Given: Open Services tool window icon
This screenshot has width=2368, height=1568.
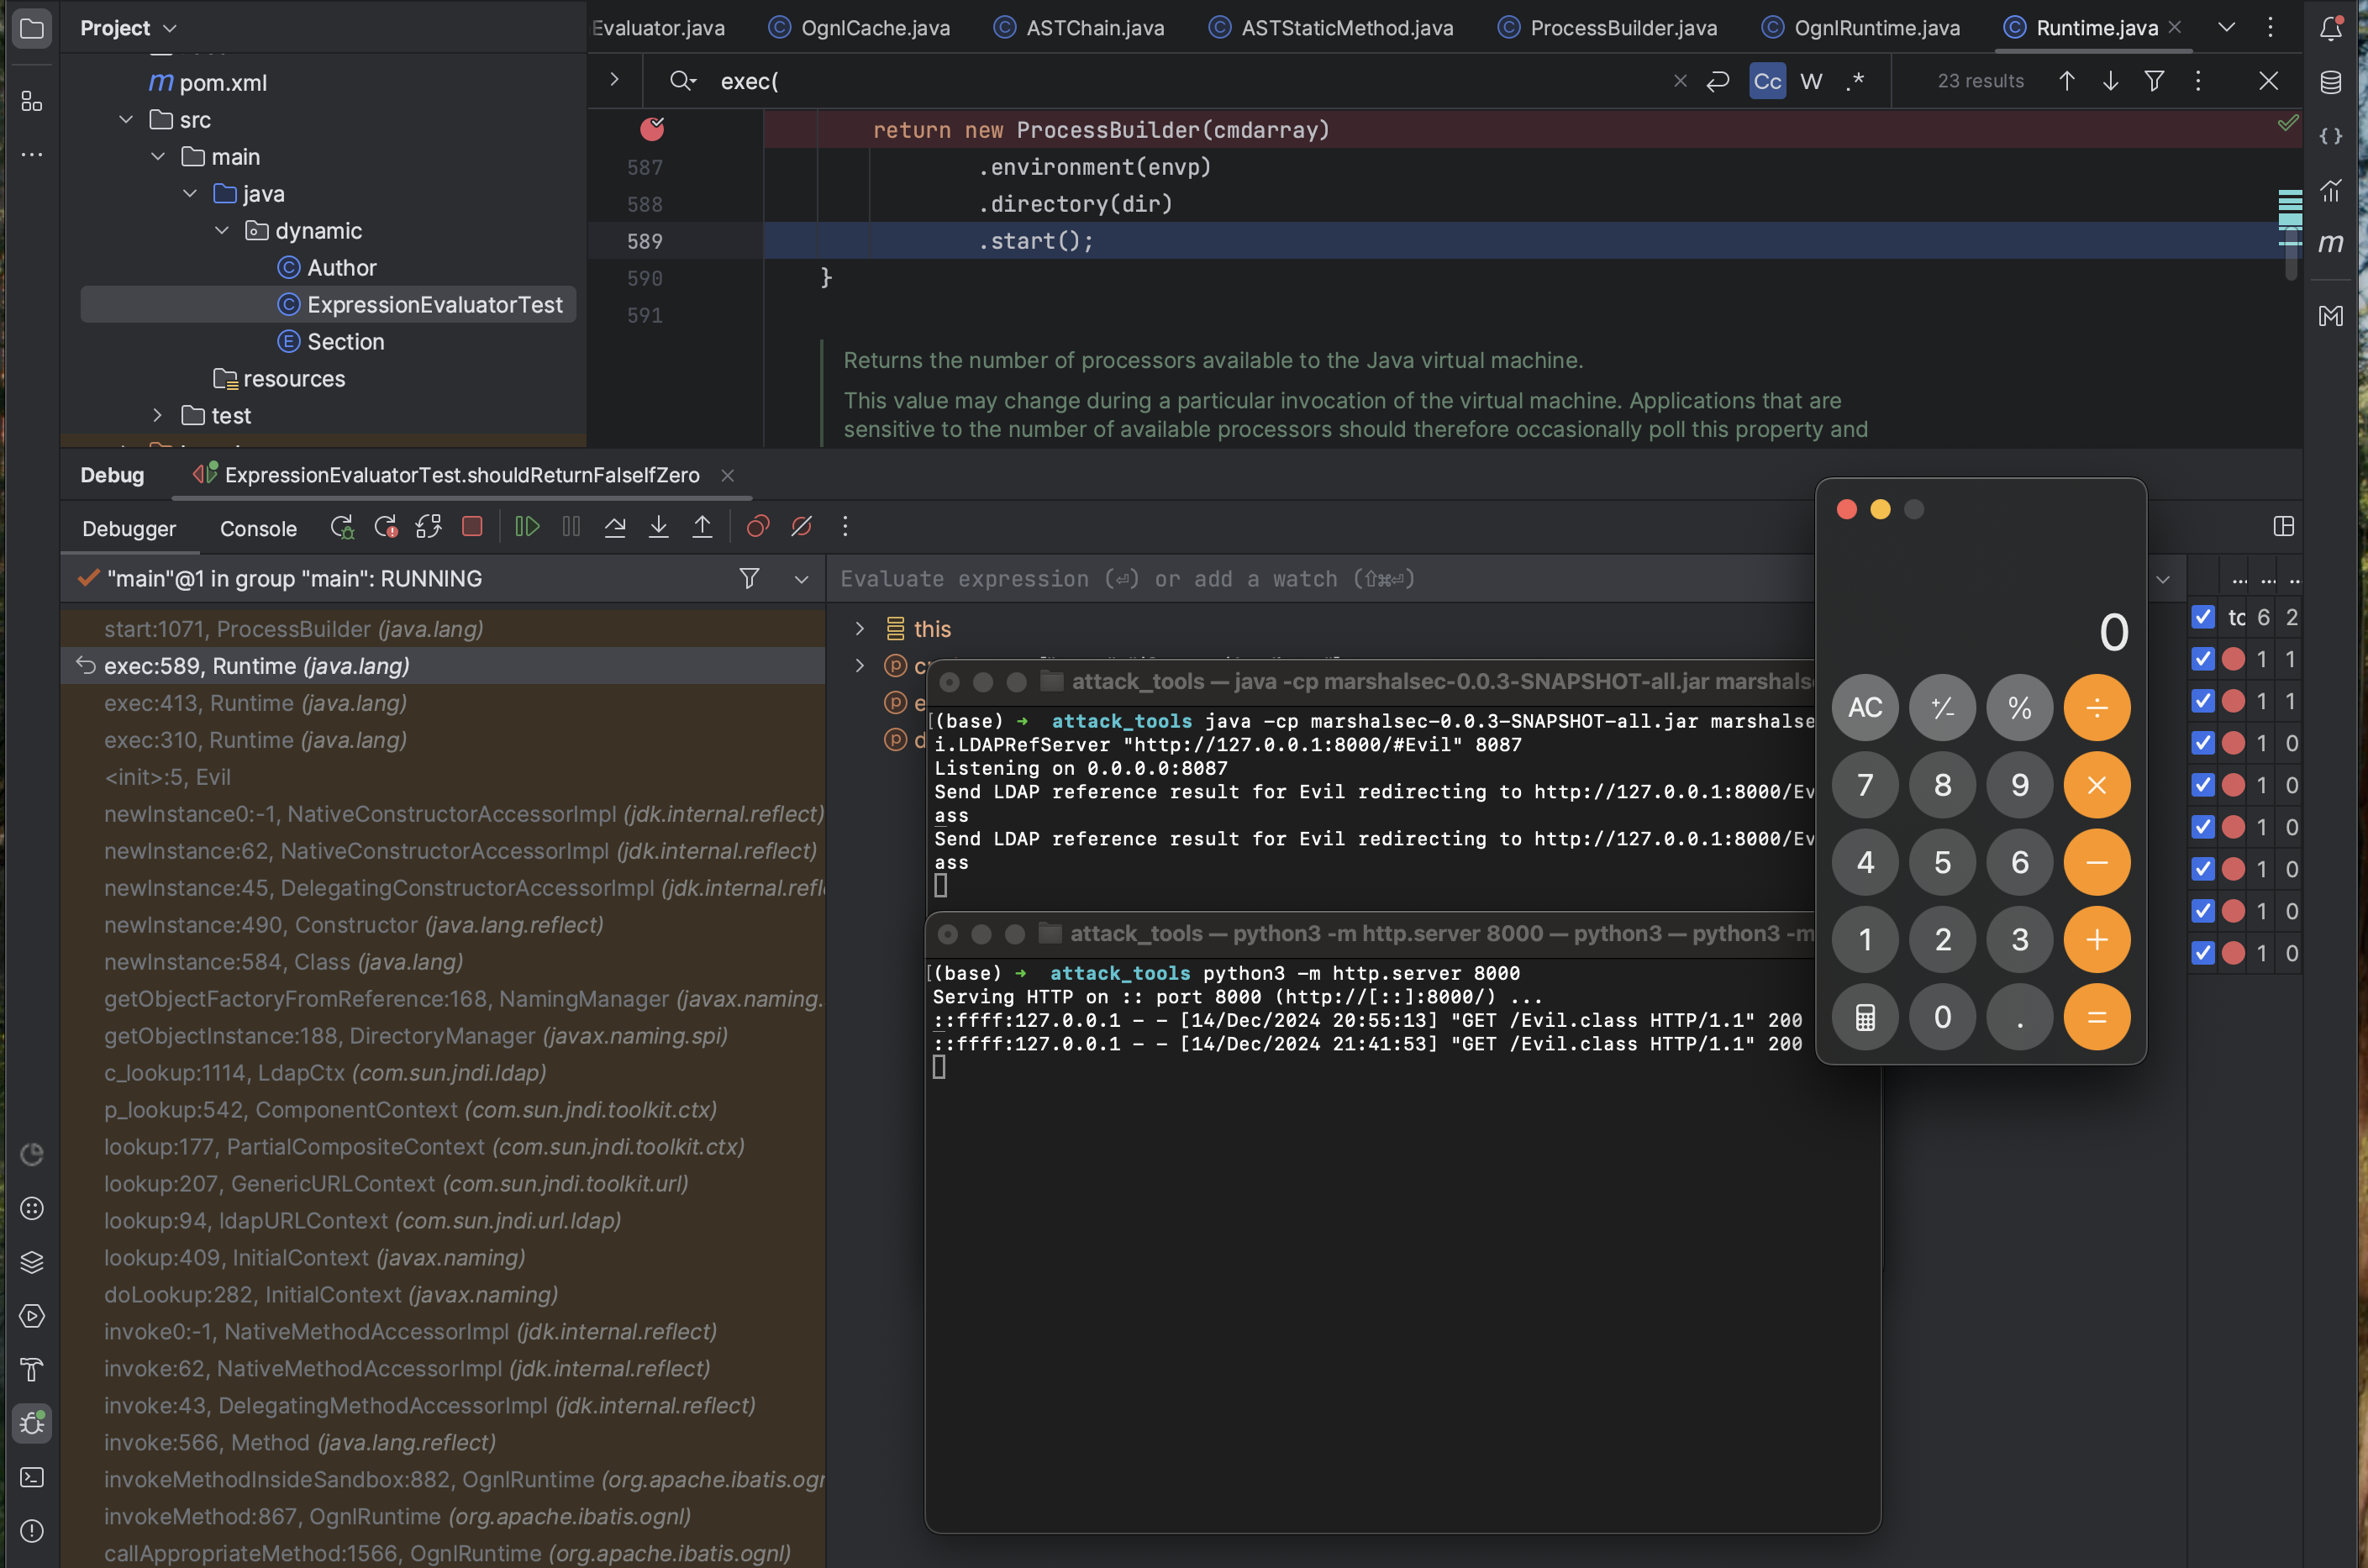Looking at the screenshot, I should pyautogui.click(x=32, y=1316).
